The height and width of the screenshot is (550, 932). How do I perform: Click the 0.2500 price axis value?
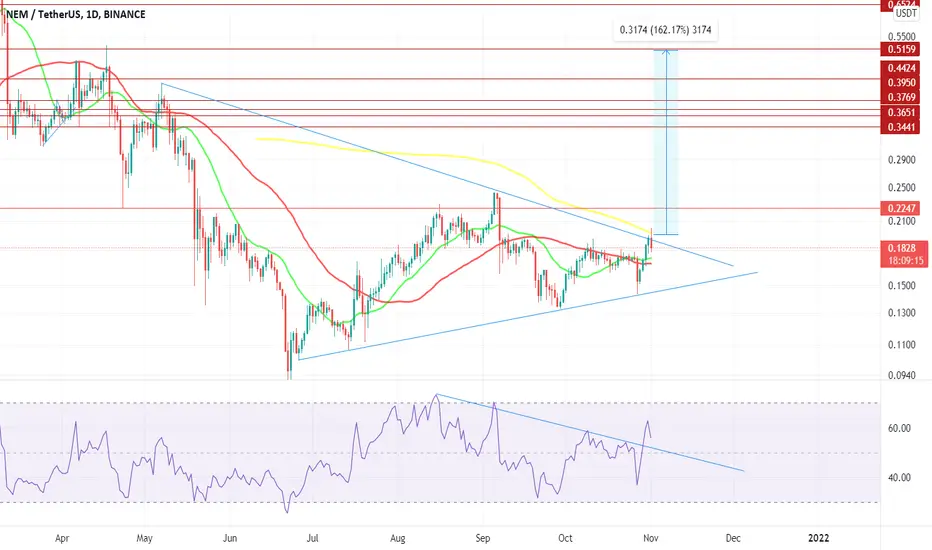[x=902, y=187]
